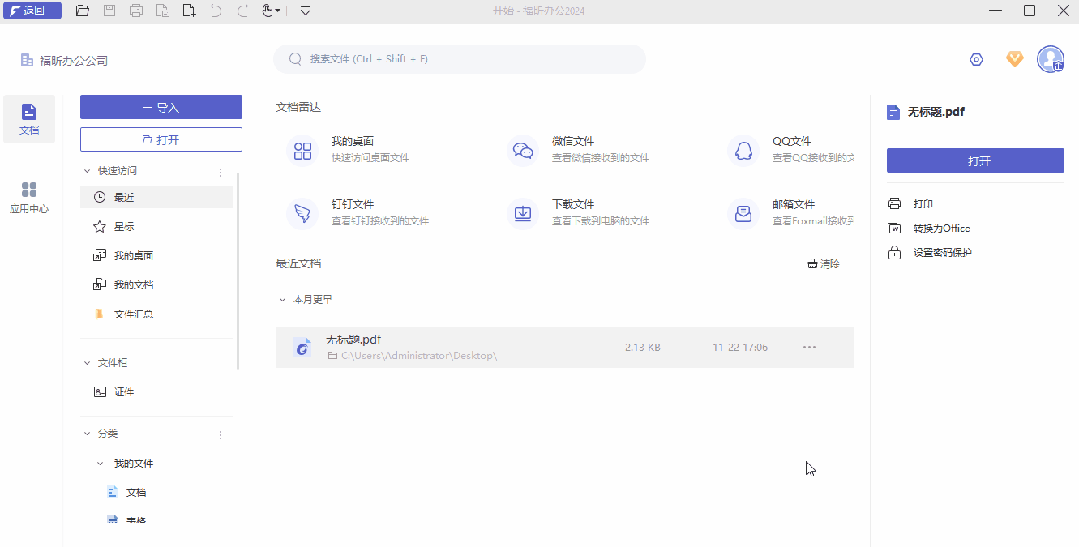Viewport: 1079px width, 547px height.
Task: Open the Downloads files (下载文件) shortcut
Action: coord(523,213)
